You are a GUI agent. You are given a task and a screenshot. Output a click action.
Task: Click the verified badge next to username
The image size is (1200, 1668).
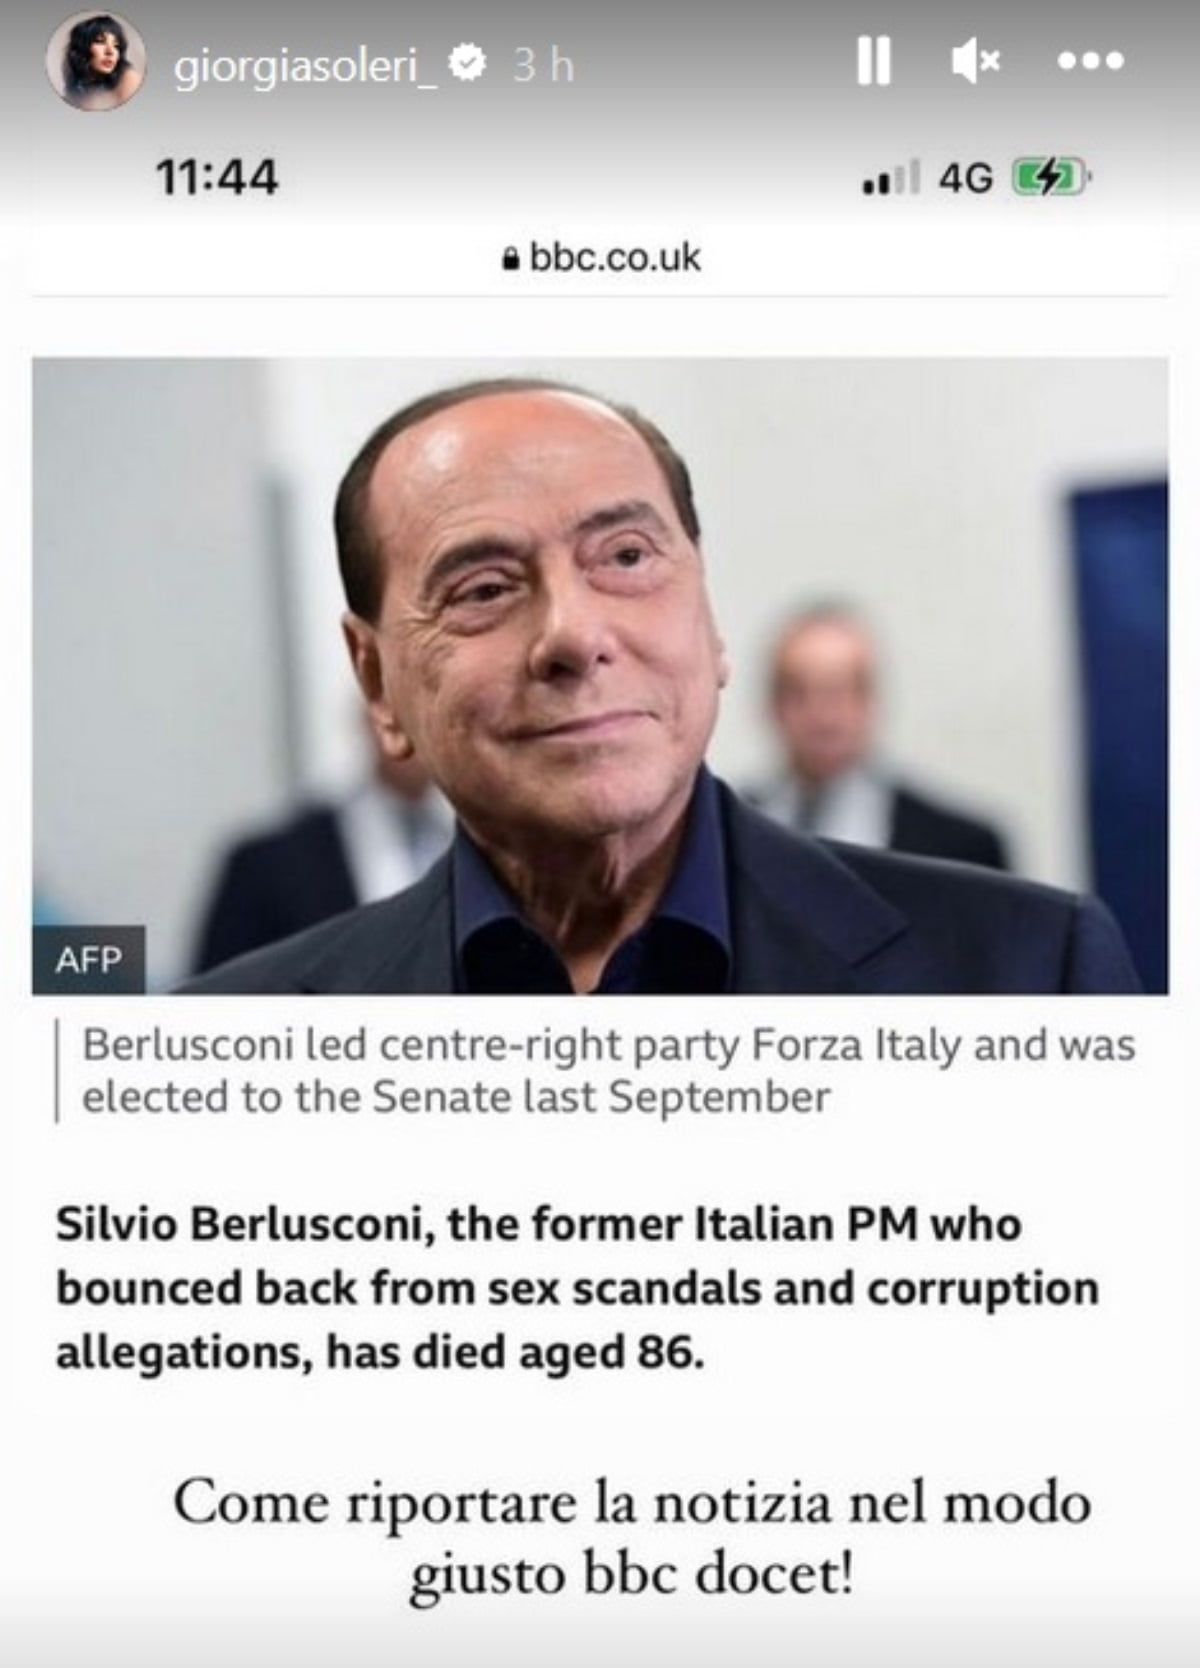[468, 65]
